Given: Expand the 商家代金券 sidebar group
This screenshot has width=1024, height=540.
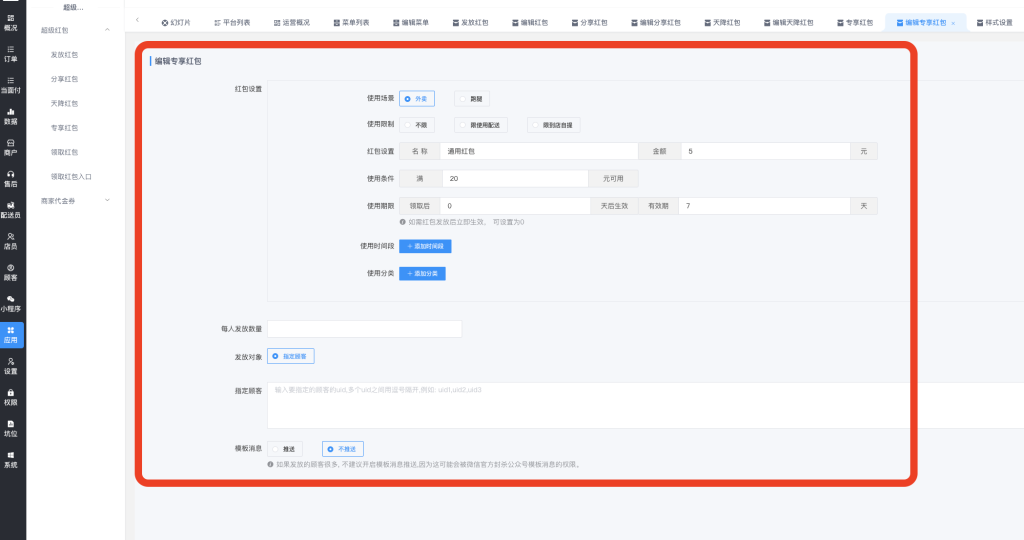Looking at the screenshot, I should click(x=107, y=201).
